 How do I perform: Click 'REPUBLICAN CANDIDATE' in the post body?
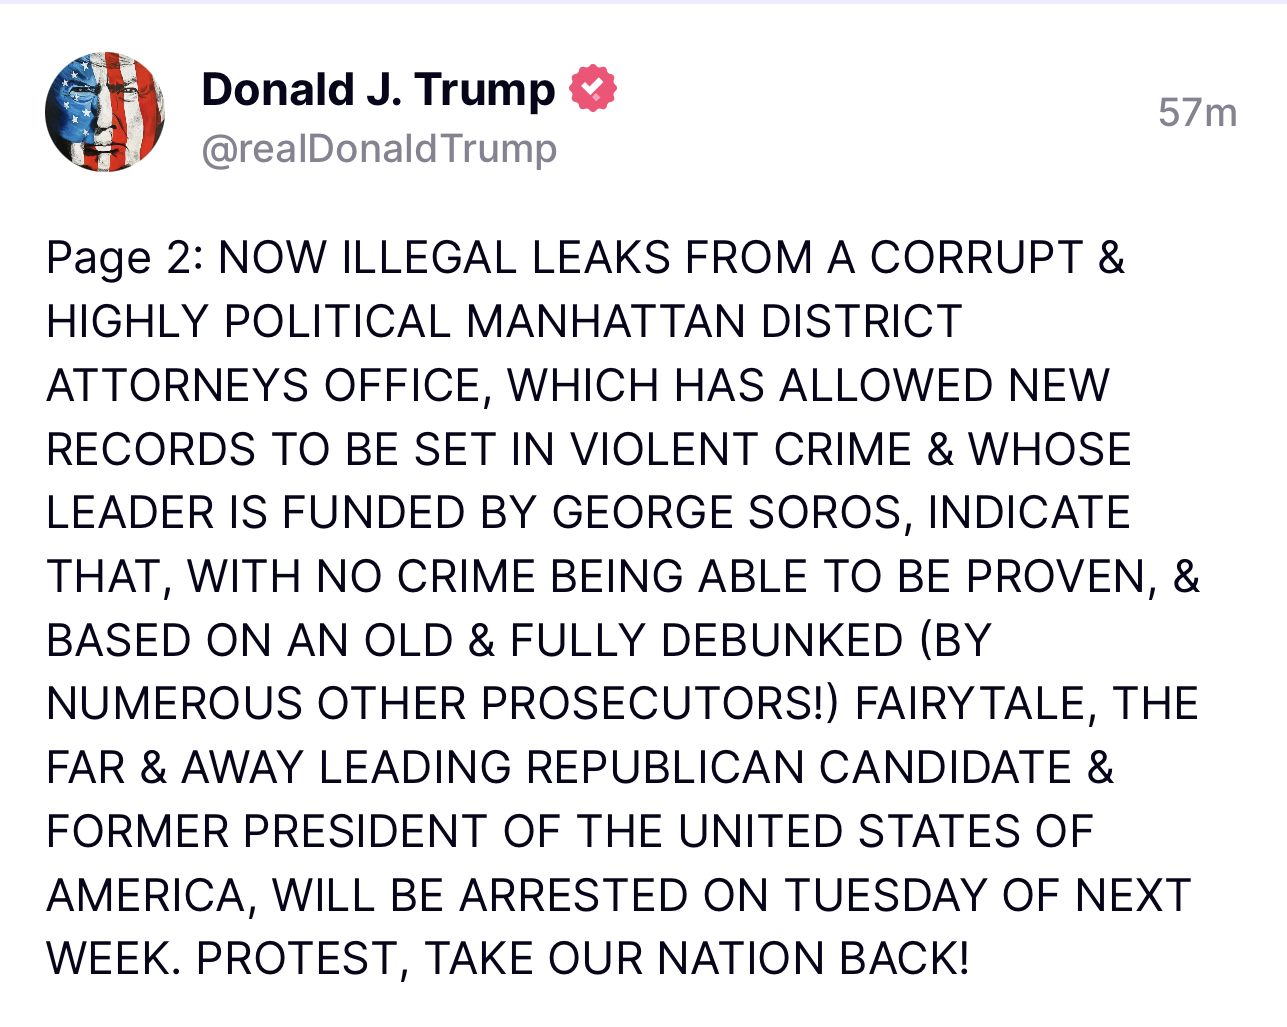click(x=799, y=768)
